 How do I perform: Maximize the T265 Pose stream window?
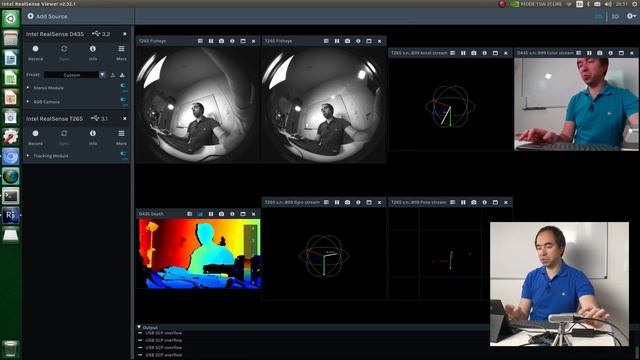click(x=495, y=202)
